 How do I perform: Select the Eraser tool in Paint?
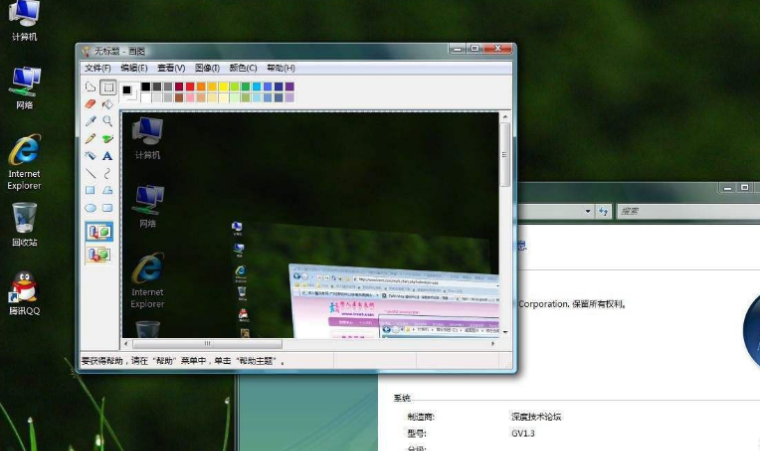click(90, 104)
